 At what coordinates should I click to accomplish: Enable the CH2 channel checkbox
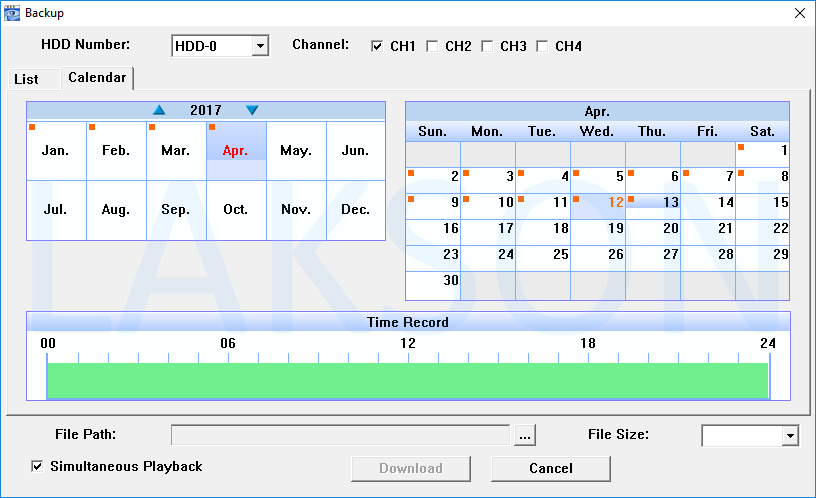click(x=432, y=46)
